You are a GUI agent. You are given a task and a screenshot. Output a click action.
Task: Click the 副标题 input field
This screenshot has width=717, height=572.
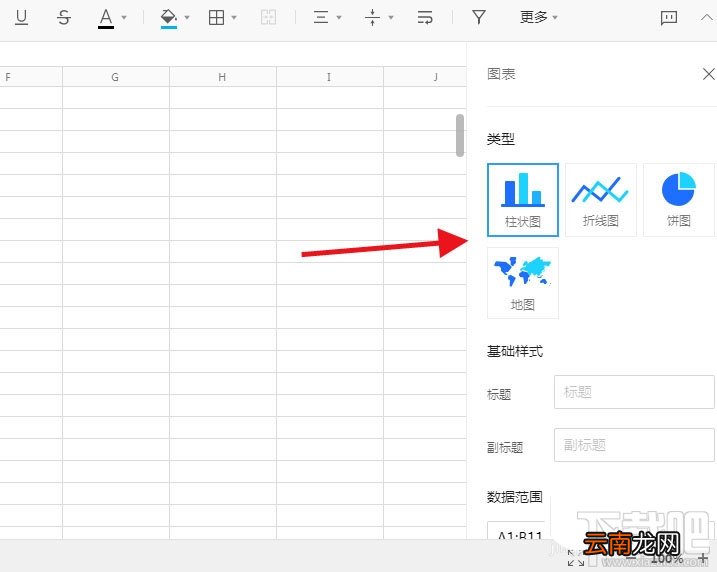(634, 445)
